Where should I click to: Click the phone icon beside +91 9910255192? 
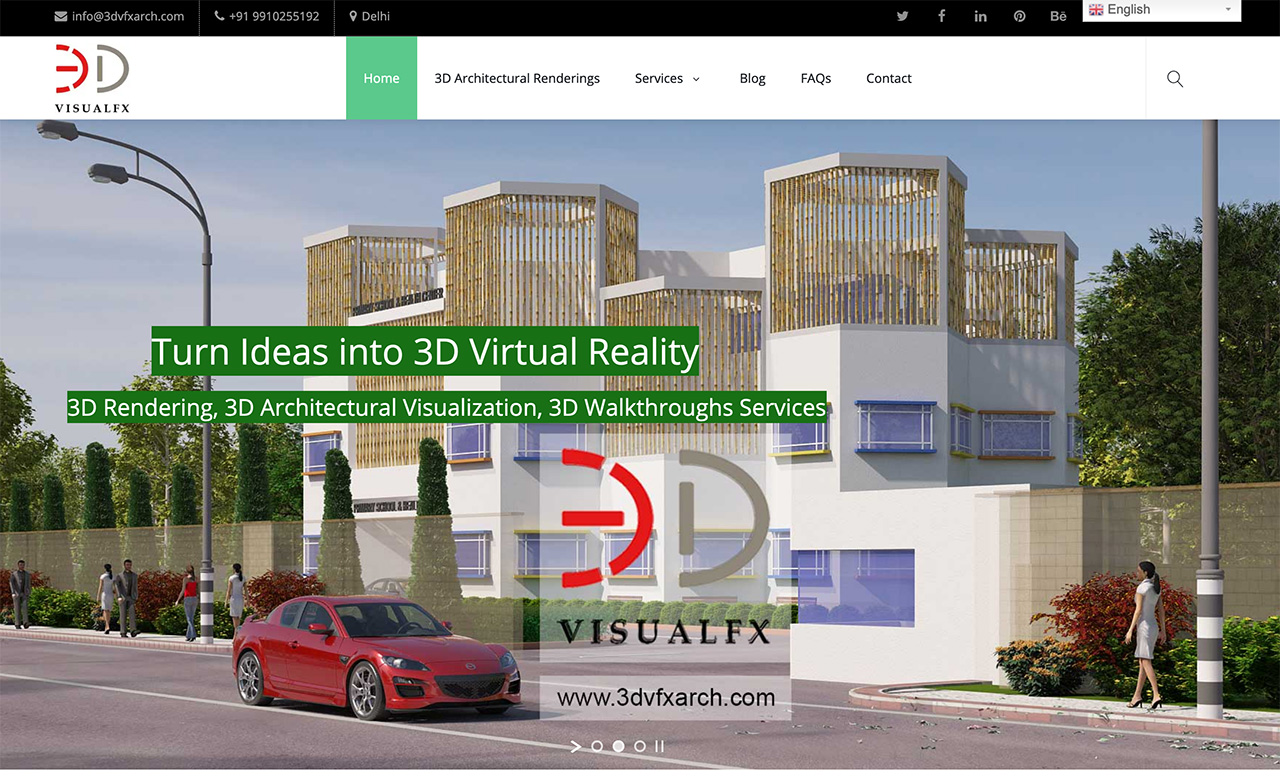pyautogui.click(x=220, y=16)
